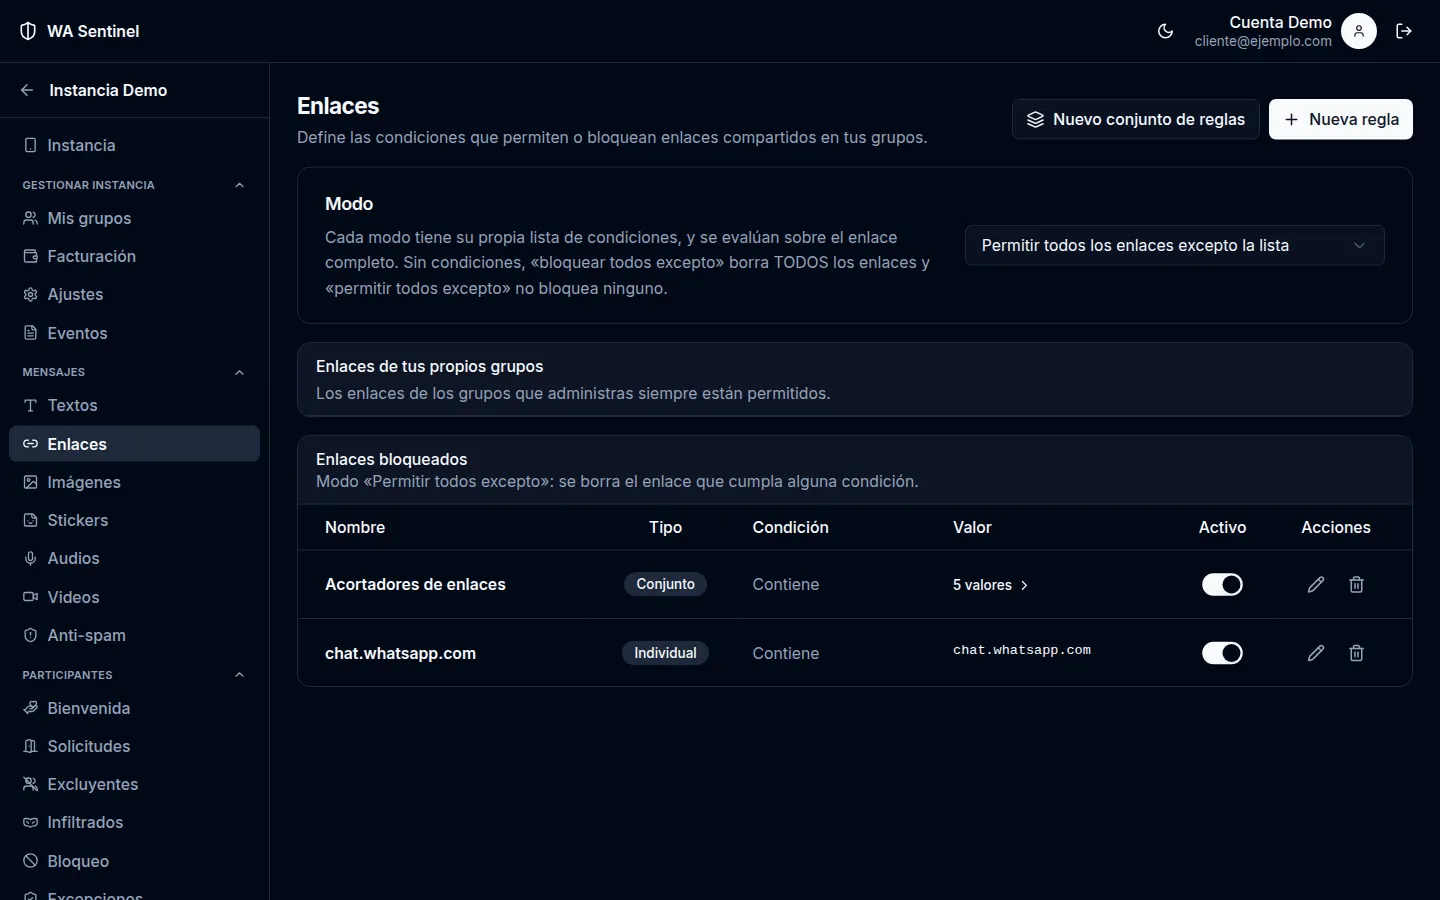The width and height of the screenshot is (1440, 900).
Task: Click the Acortadores de enlaces rule name
Action: point(415,584)
